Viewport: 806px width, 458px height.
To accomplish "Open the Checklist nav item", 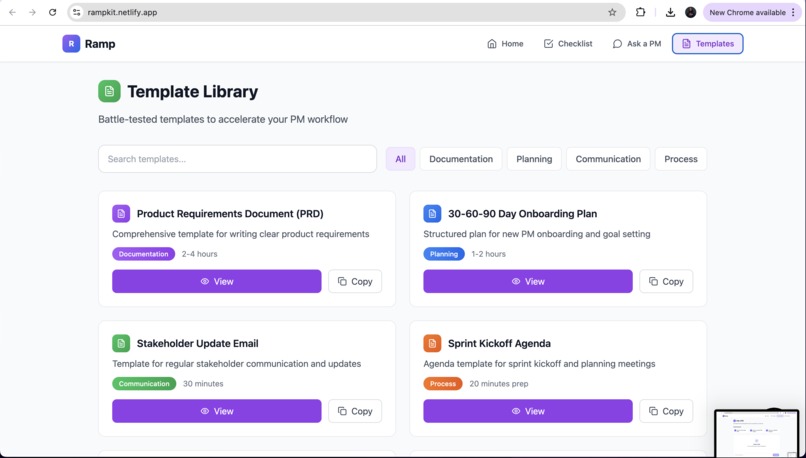I will tap(568, 44).
